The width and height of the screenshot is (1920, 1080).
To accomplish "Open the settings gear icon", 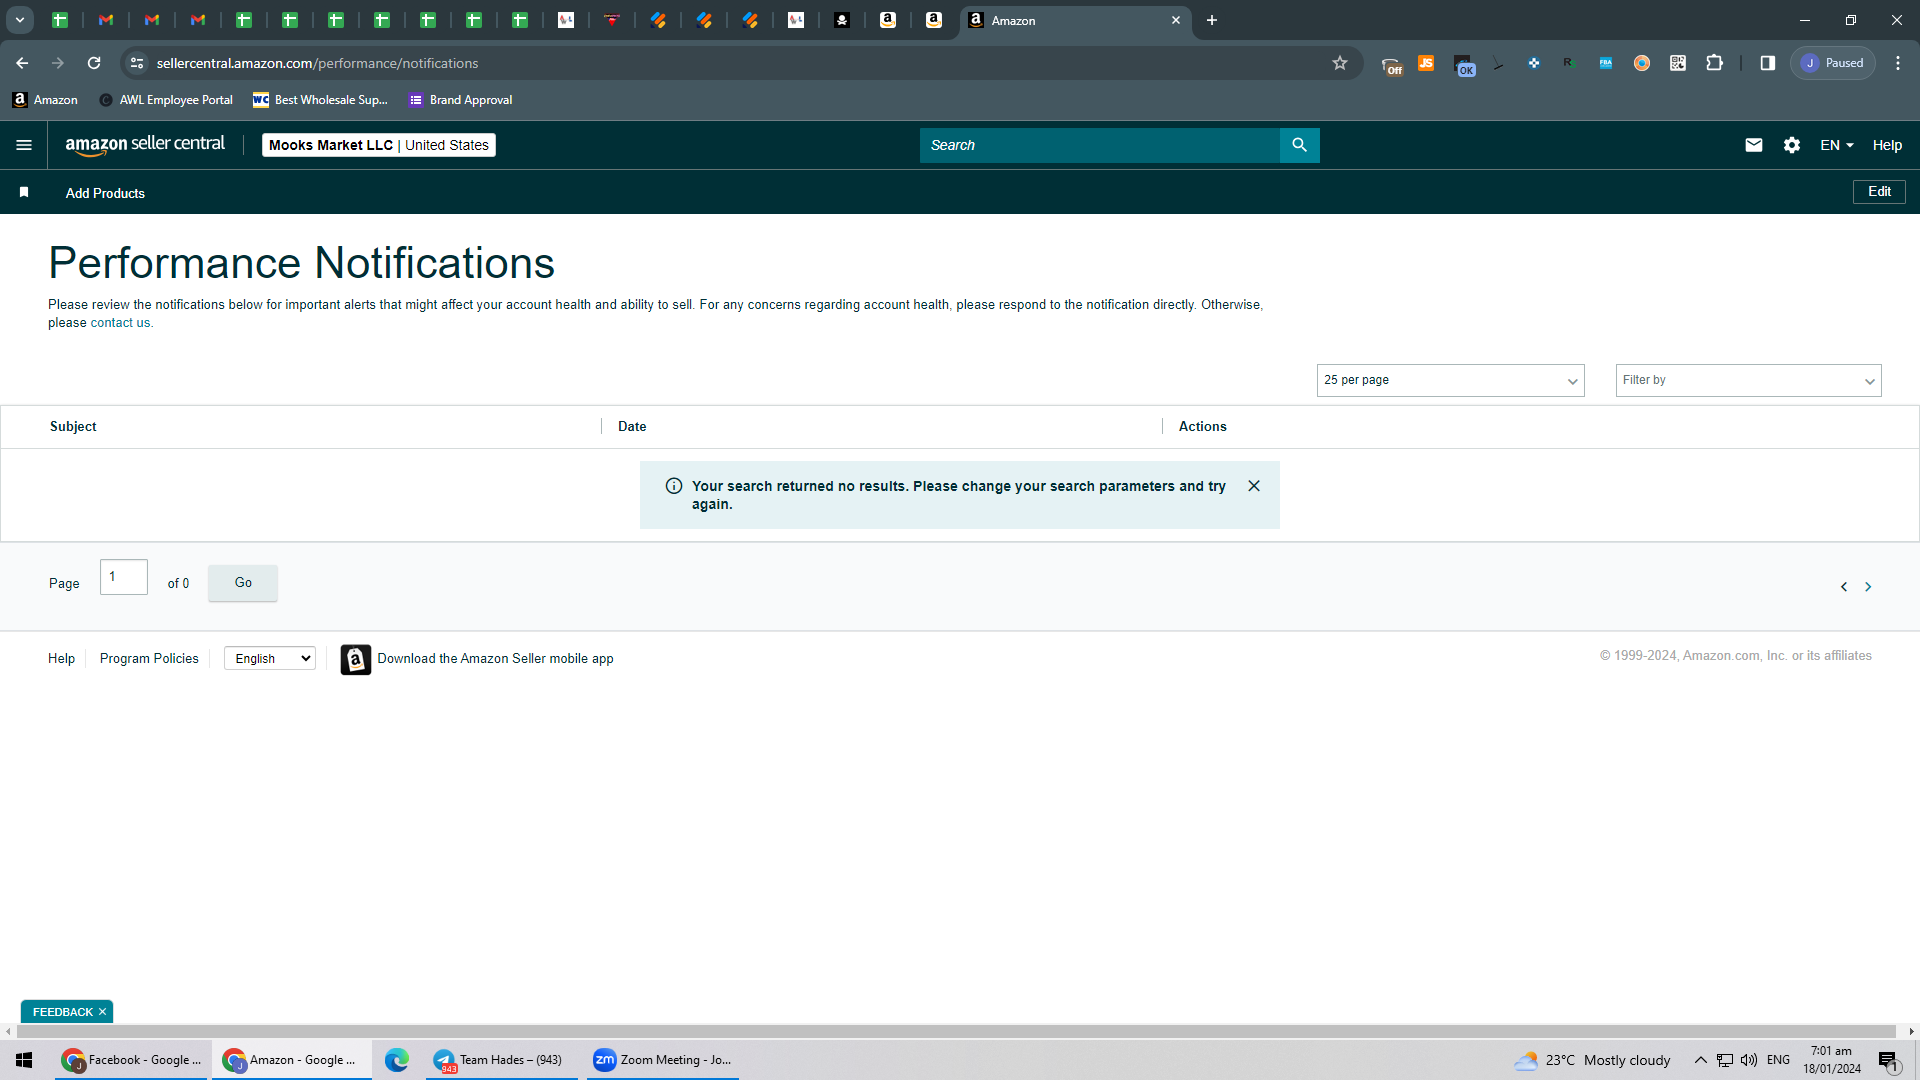I will tap(1792, 145).
